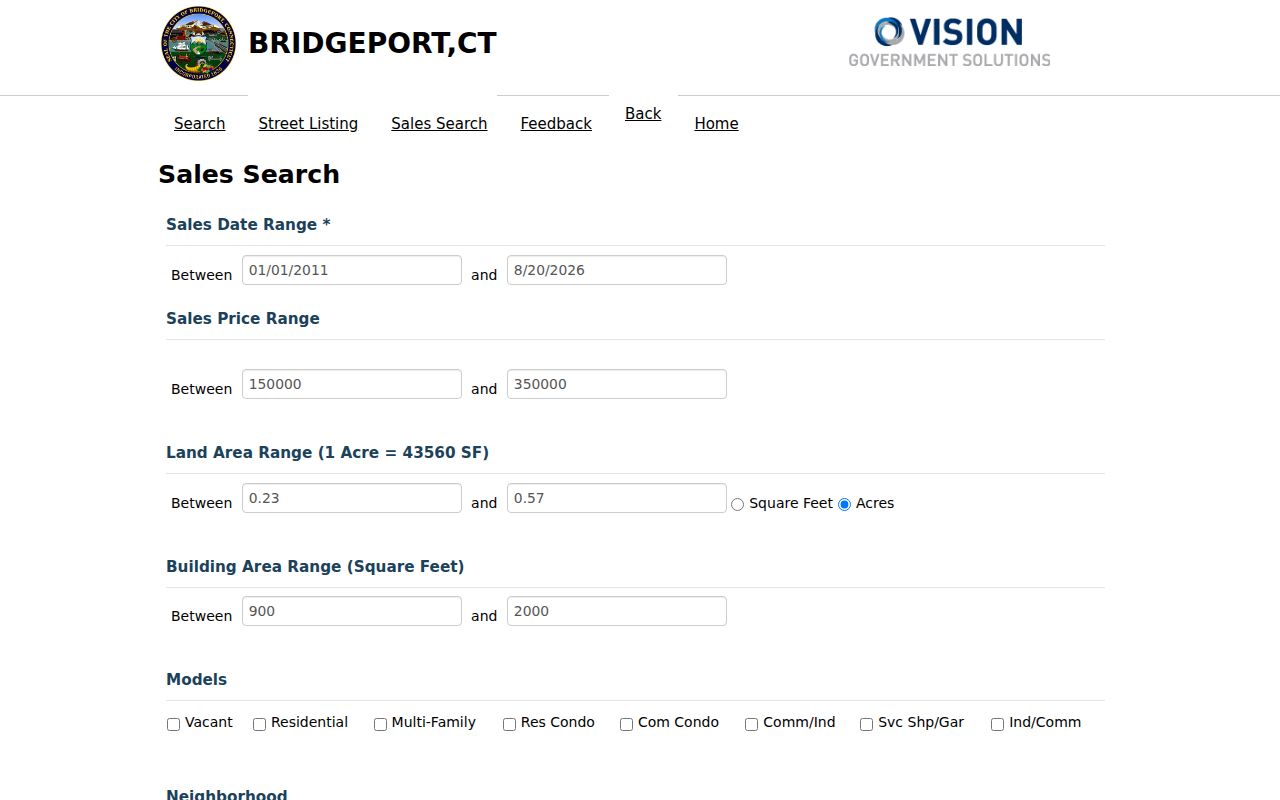
Task: Tick the Com Condo checkbox
Action: coord(627,724)
